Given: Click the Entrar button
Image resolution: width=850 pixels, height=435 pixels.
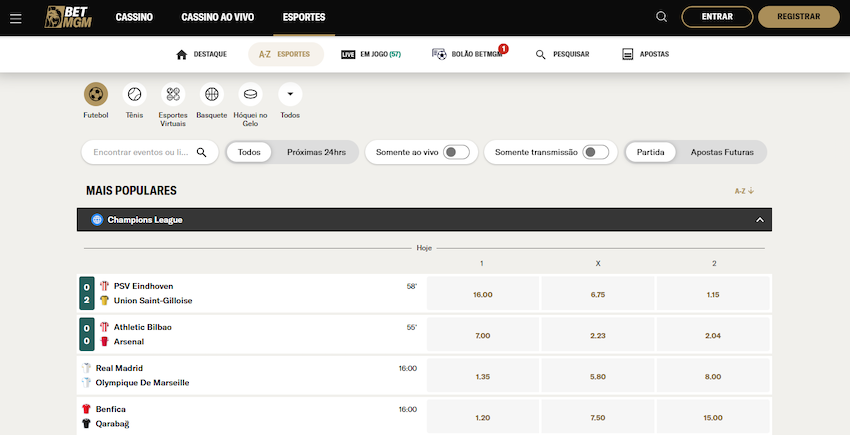Looking at the screenshot, I should pos(717,17).
